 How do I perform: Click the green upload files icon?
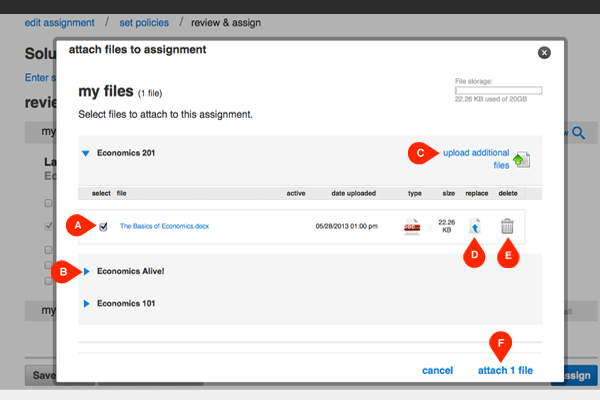(x=521, y=160)
